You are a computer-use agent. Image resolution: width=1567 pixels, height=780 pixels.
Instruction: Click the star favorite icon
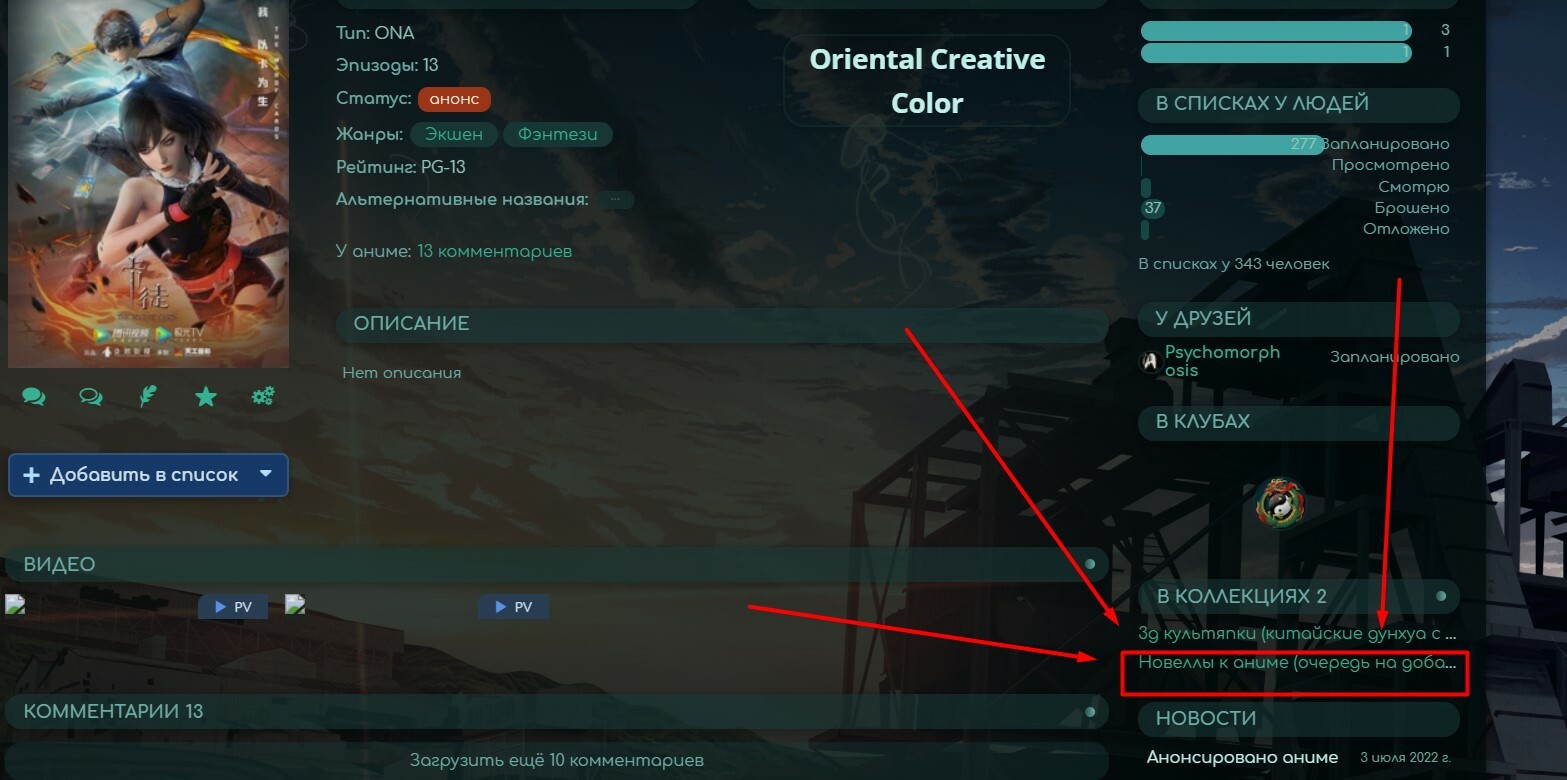[206, 397]
